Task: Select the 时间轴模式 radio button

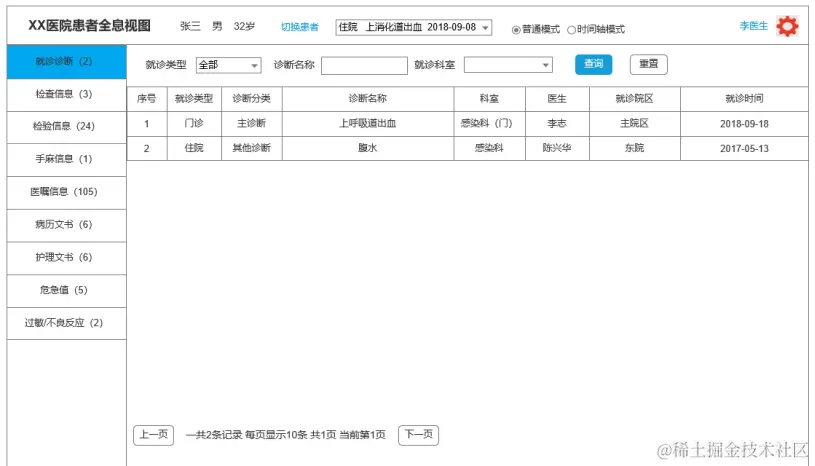Action: pos(571,30)
